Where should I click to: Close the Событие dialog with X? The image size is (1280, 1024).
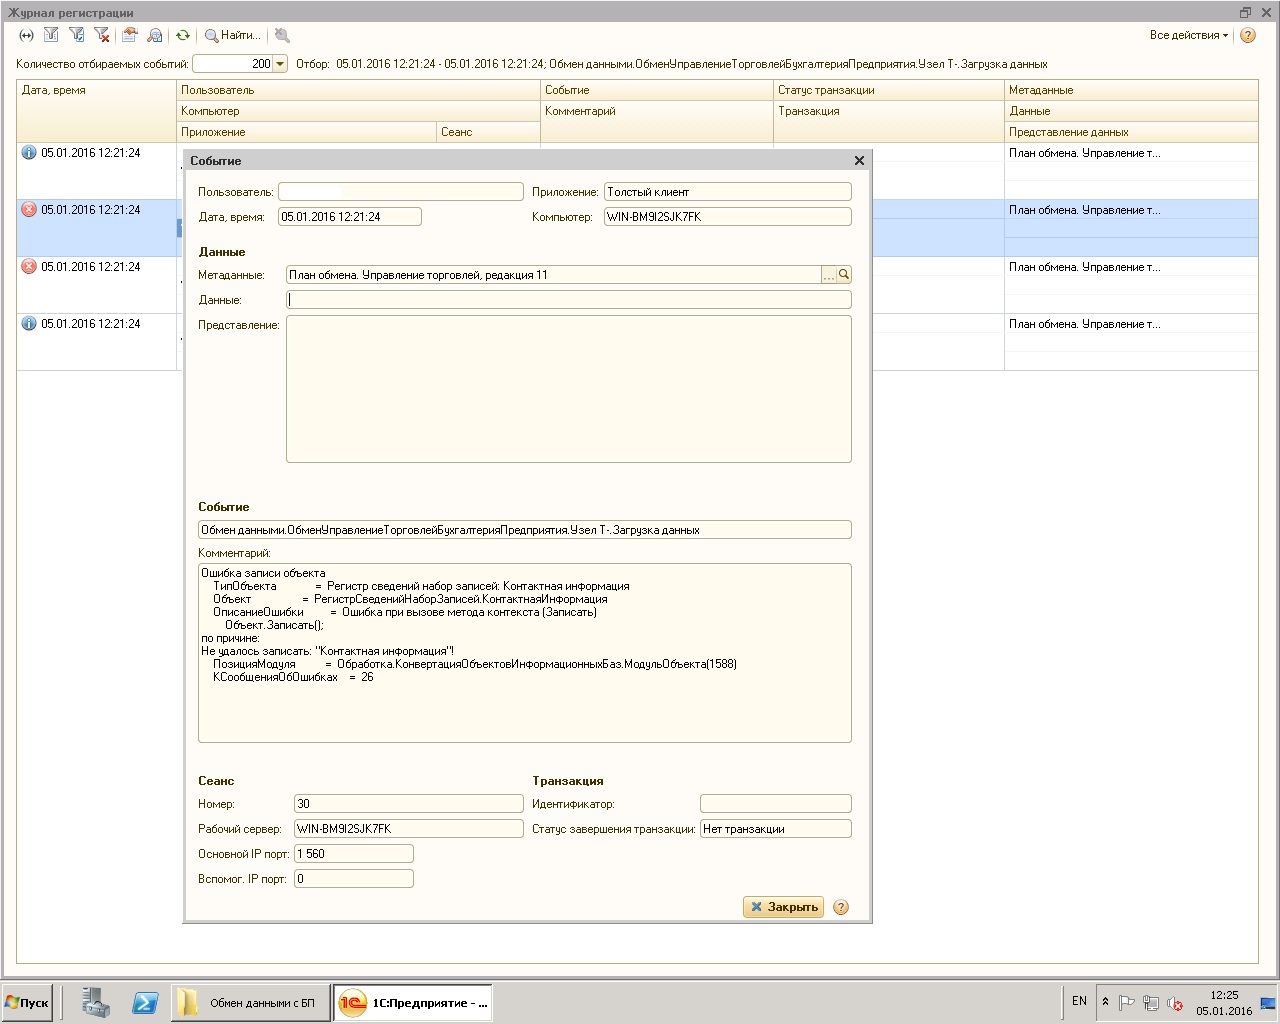[859, 160]
